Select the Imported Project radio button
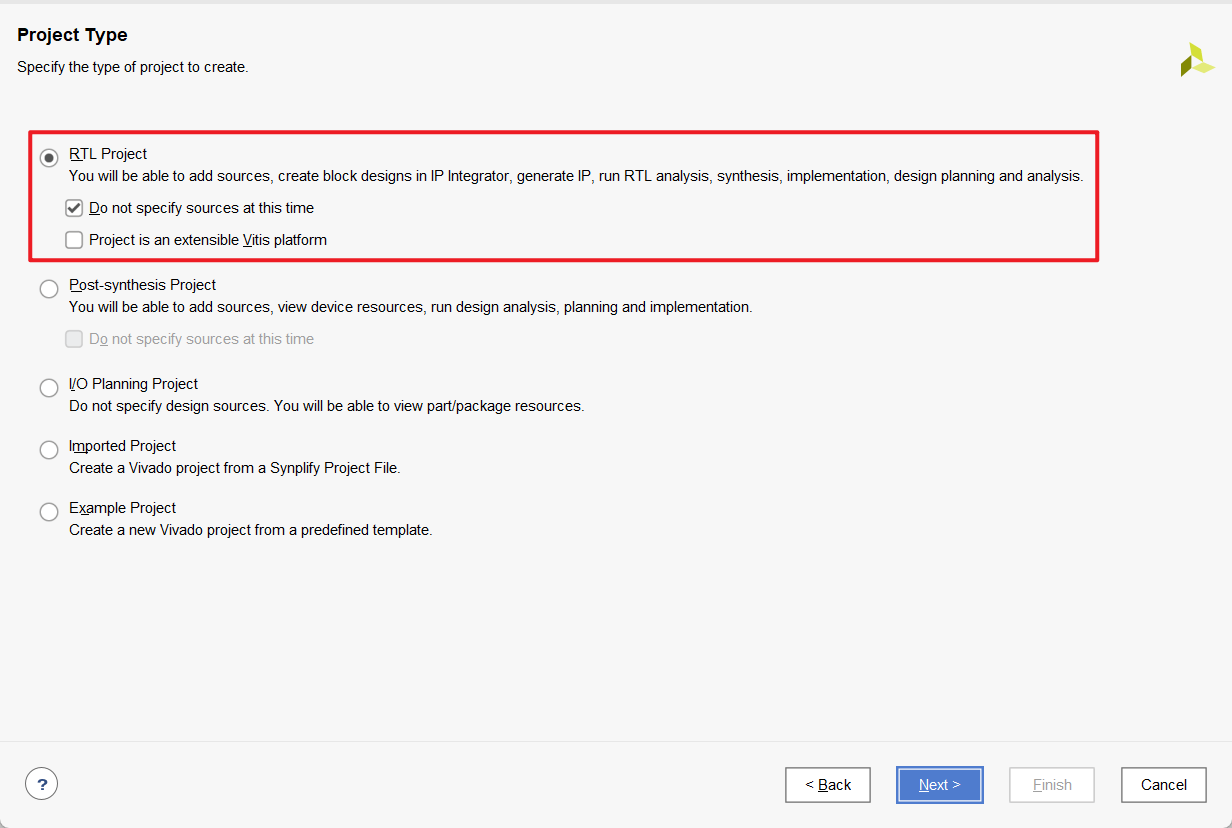The height and width of the screenshot is (828, 1232). coord(49,450)
